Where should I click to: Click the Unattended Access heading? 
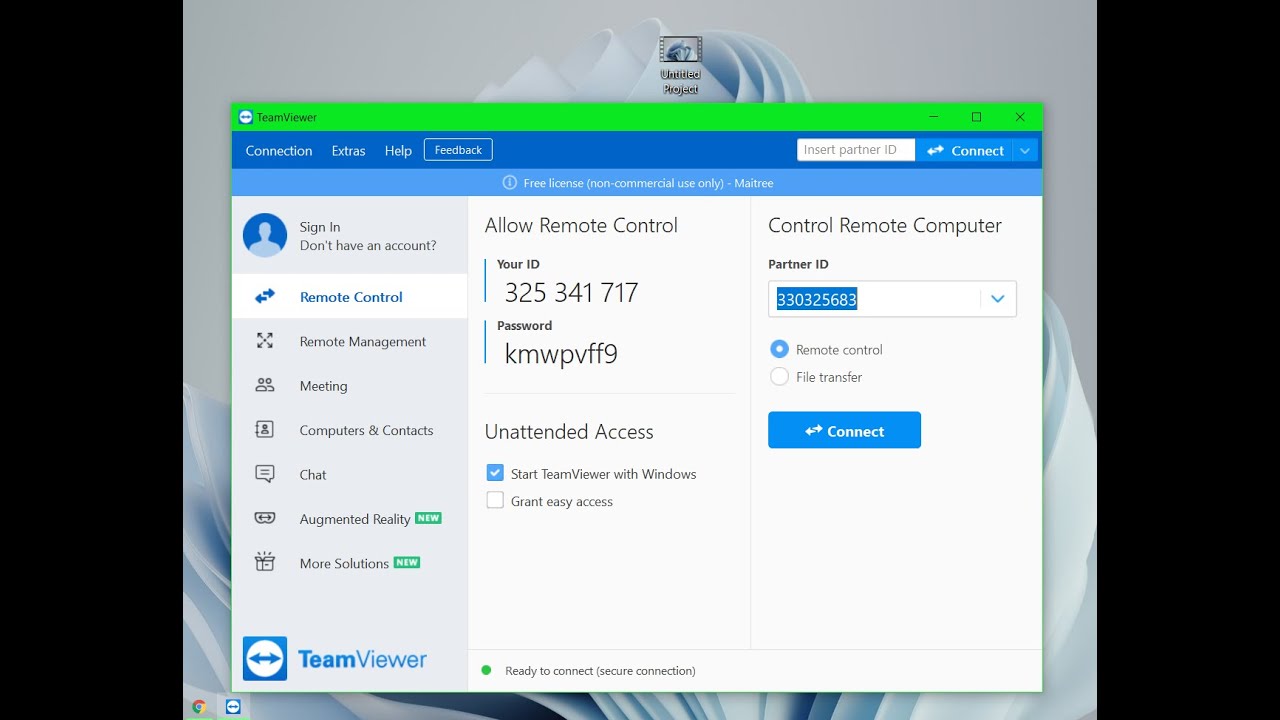click(x=569, y=432)
